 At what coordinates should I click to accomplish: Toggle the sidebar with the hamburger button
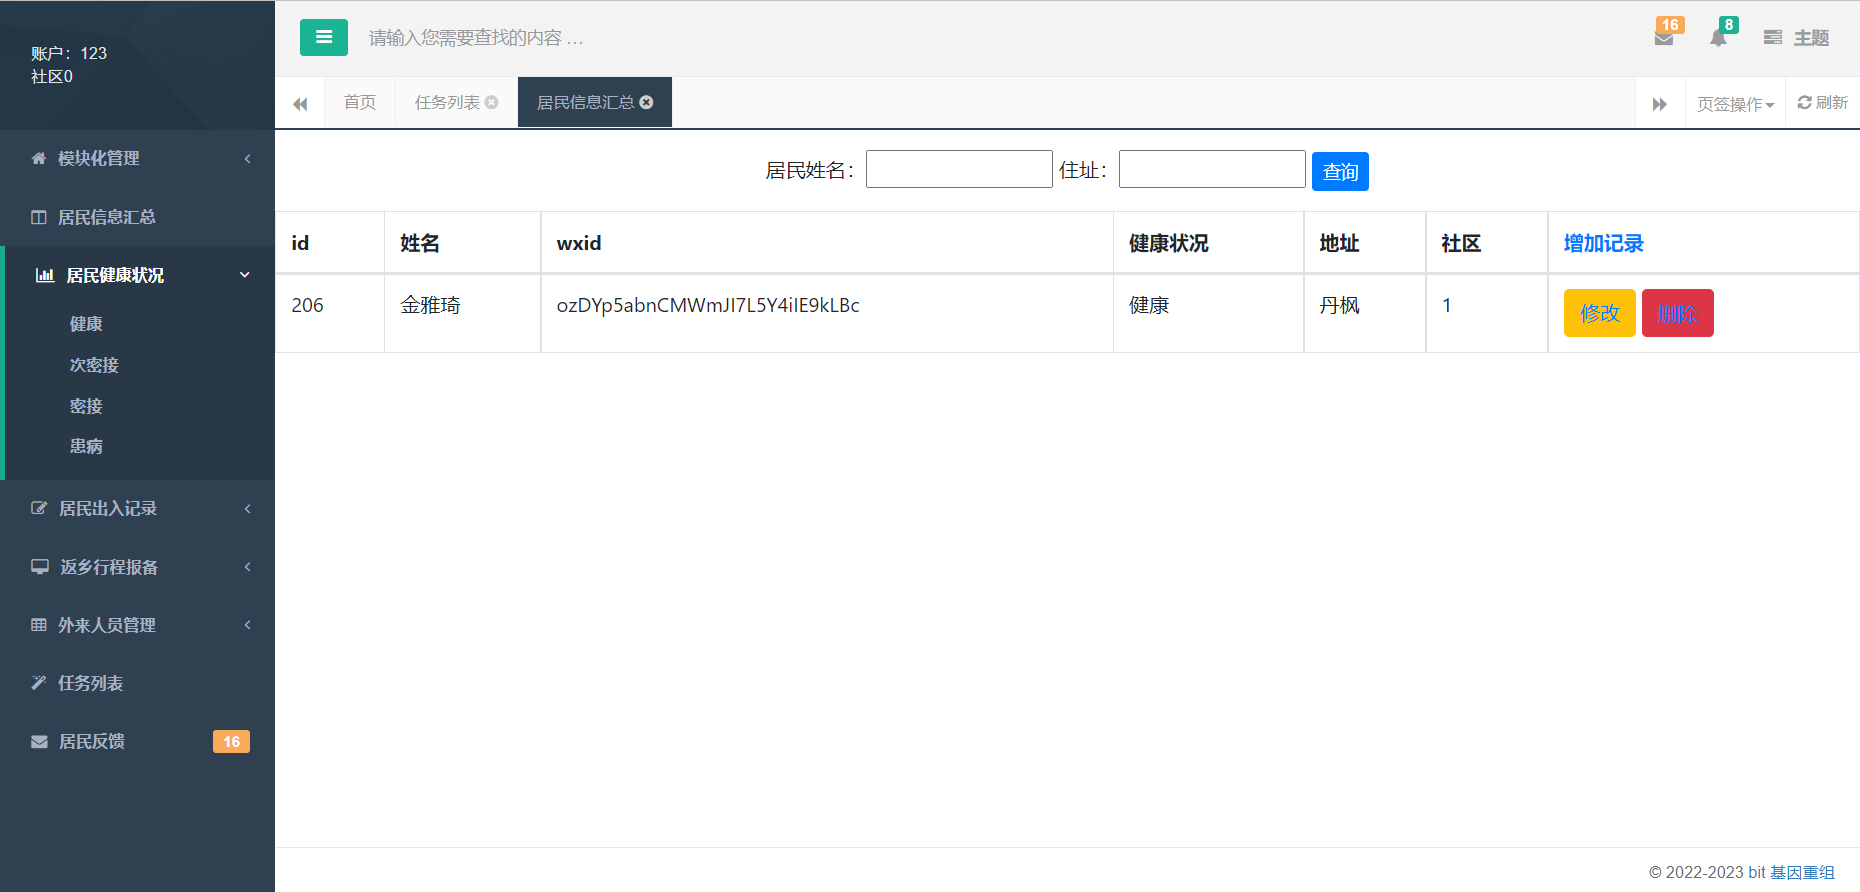point(323,37)
